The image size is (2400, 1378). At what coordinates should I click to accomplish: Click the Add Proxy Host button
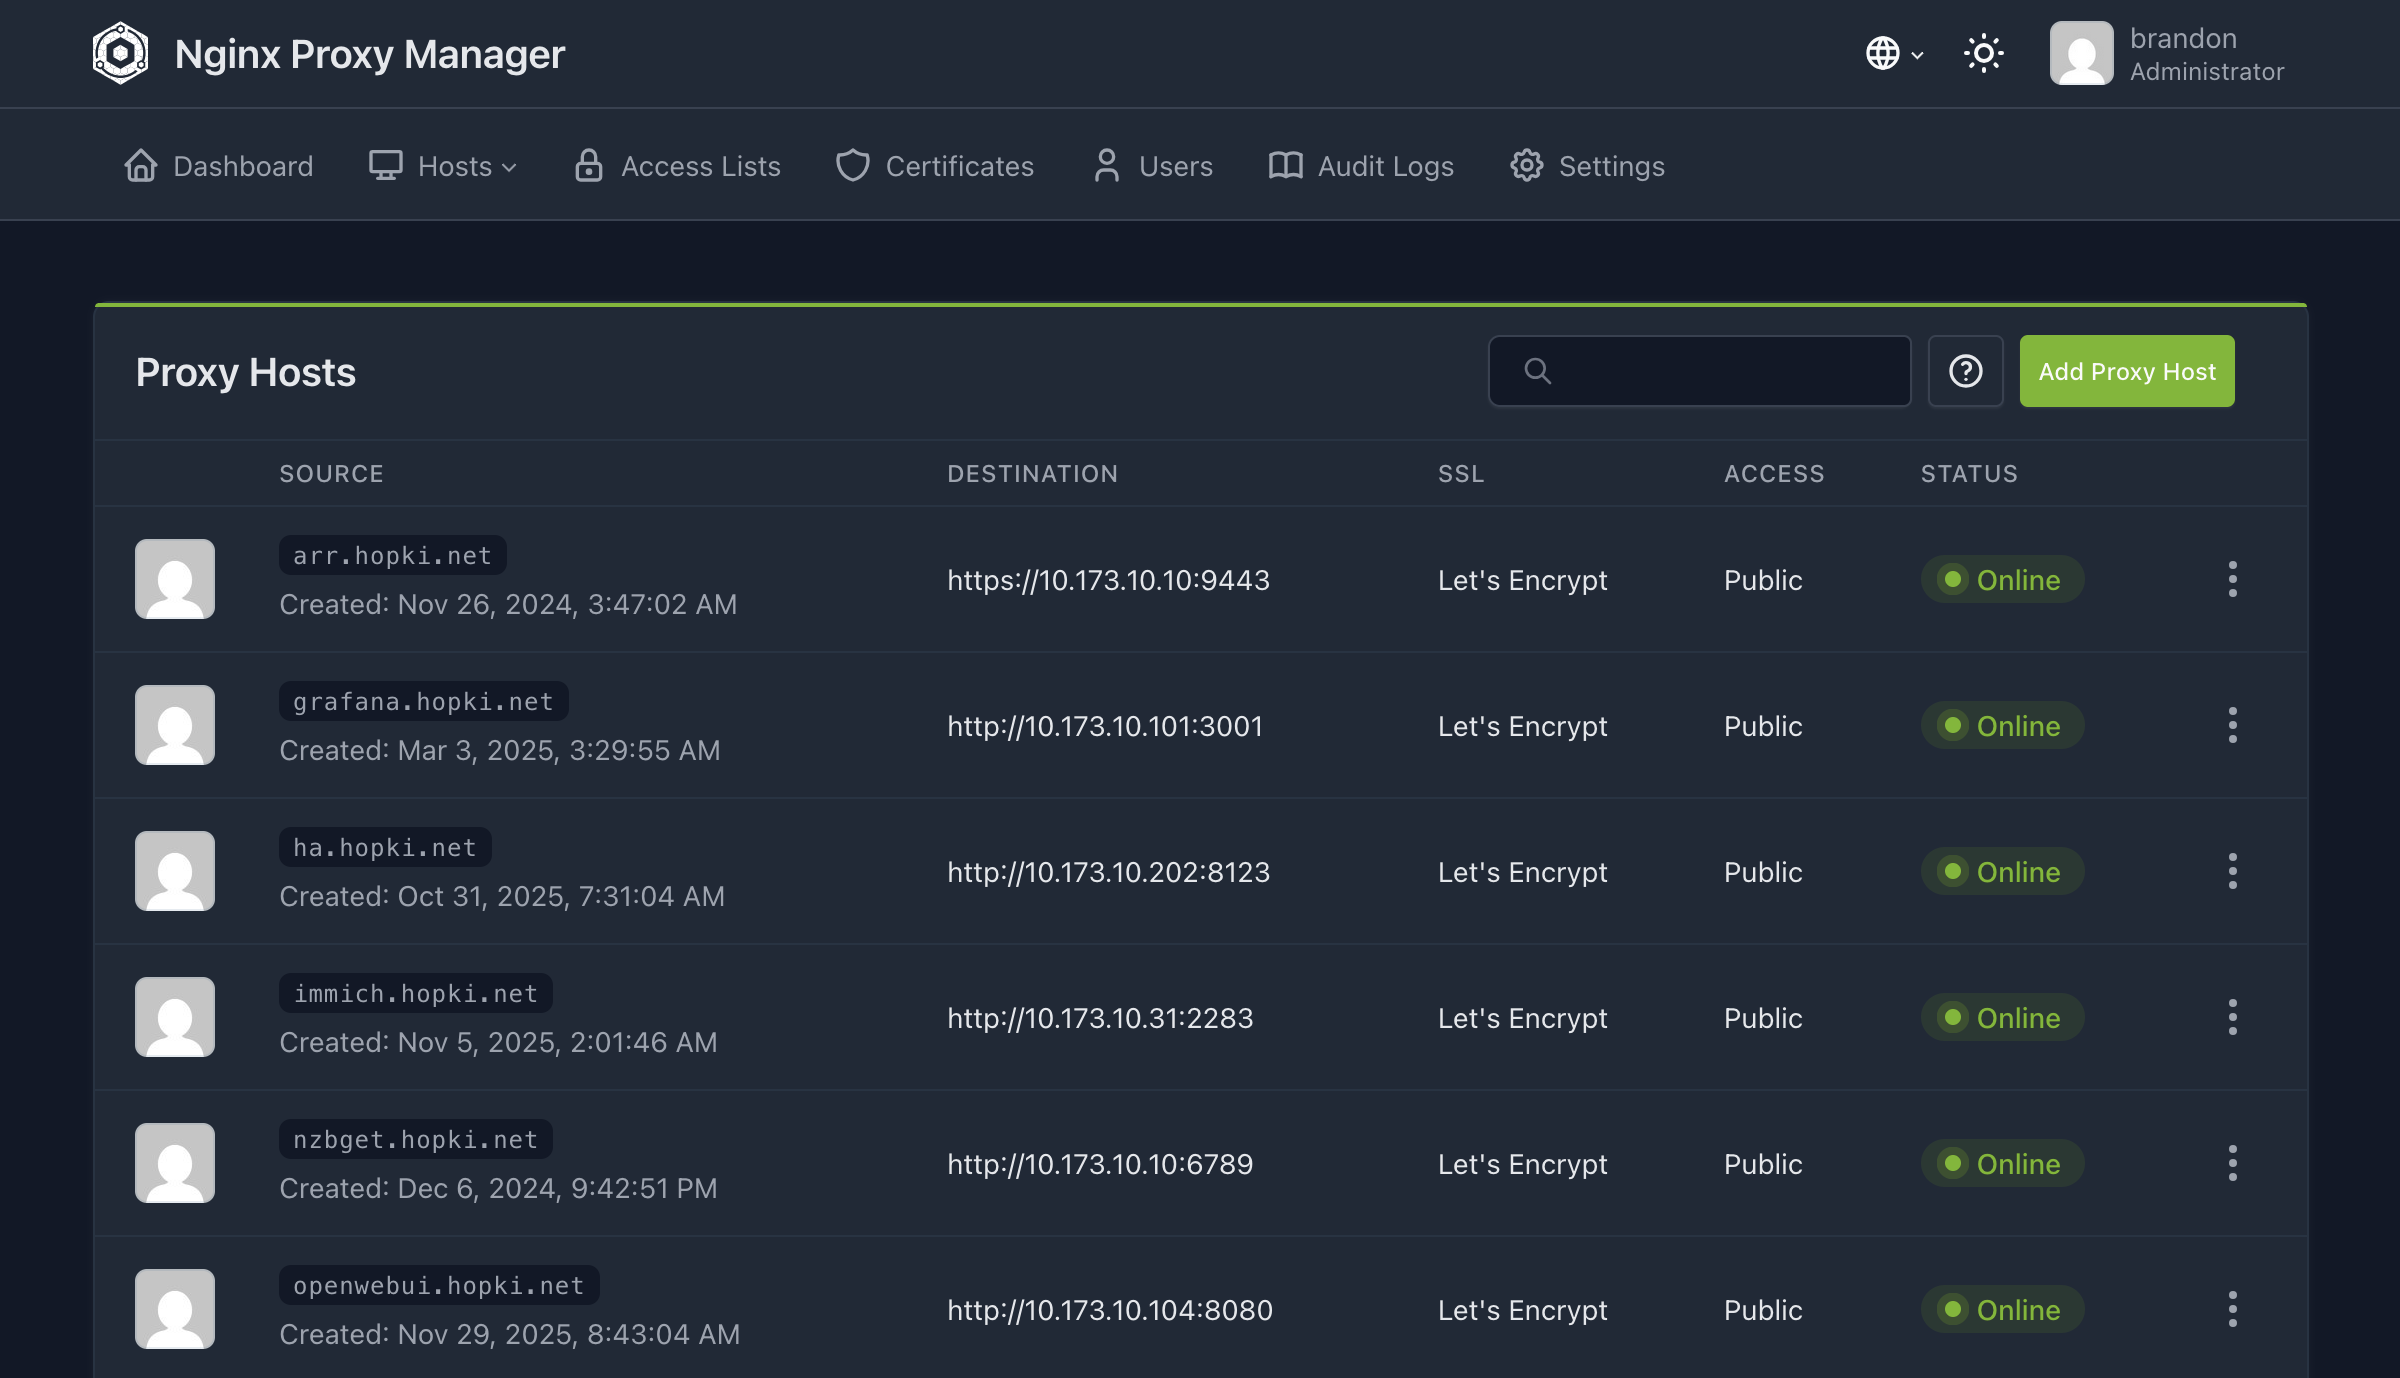tap(2126, 371)
